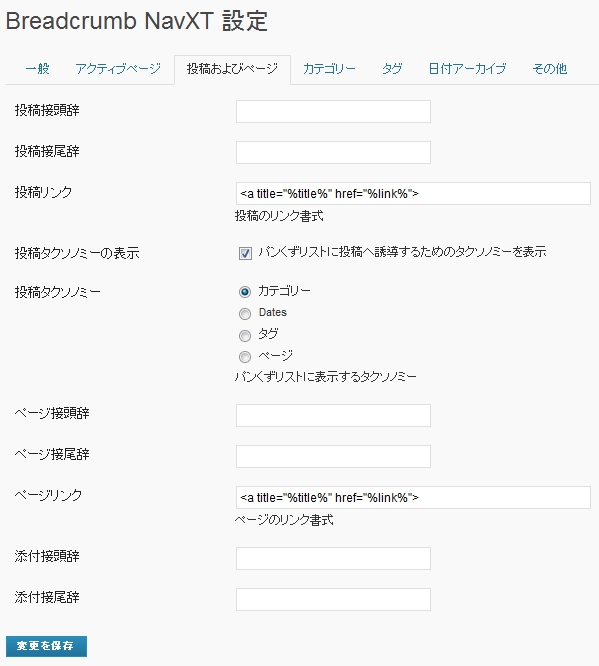The image size is (599, 666).
Task: Click the パンくずリストに投稿へ誘導 checkbox label
Action: pyautogui.click(x=402, y=252)
